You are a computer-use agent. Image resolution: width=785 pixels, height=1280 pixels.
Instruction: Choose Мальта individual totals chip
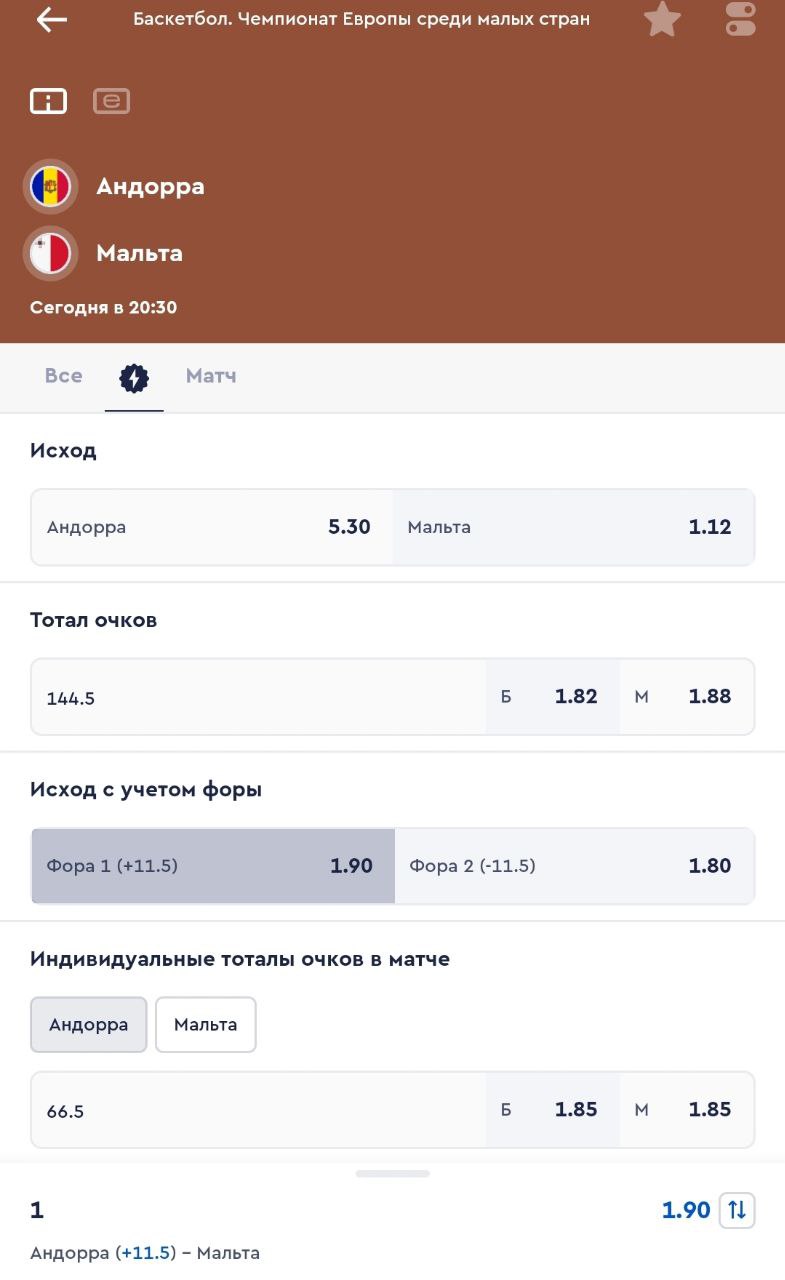[x=205, y=1024]
